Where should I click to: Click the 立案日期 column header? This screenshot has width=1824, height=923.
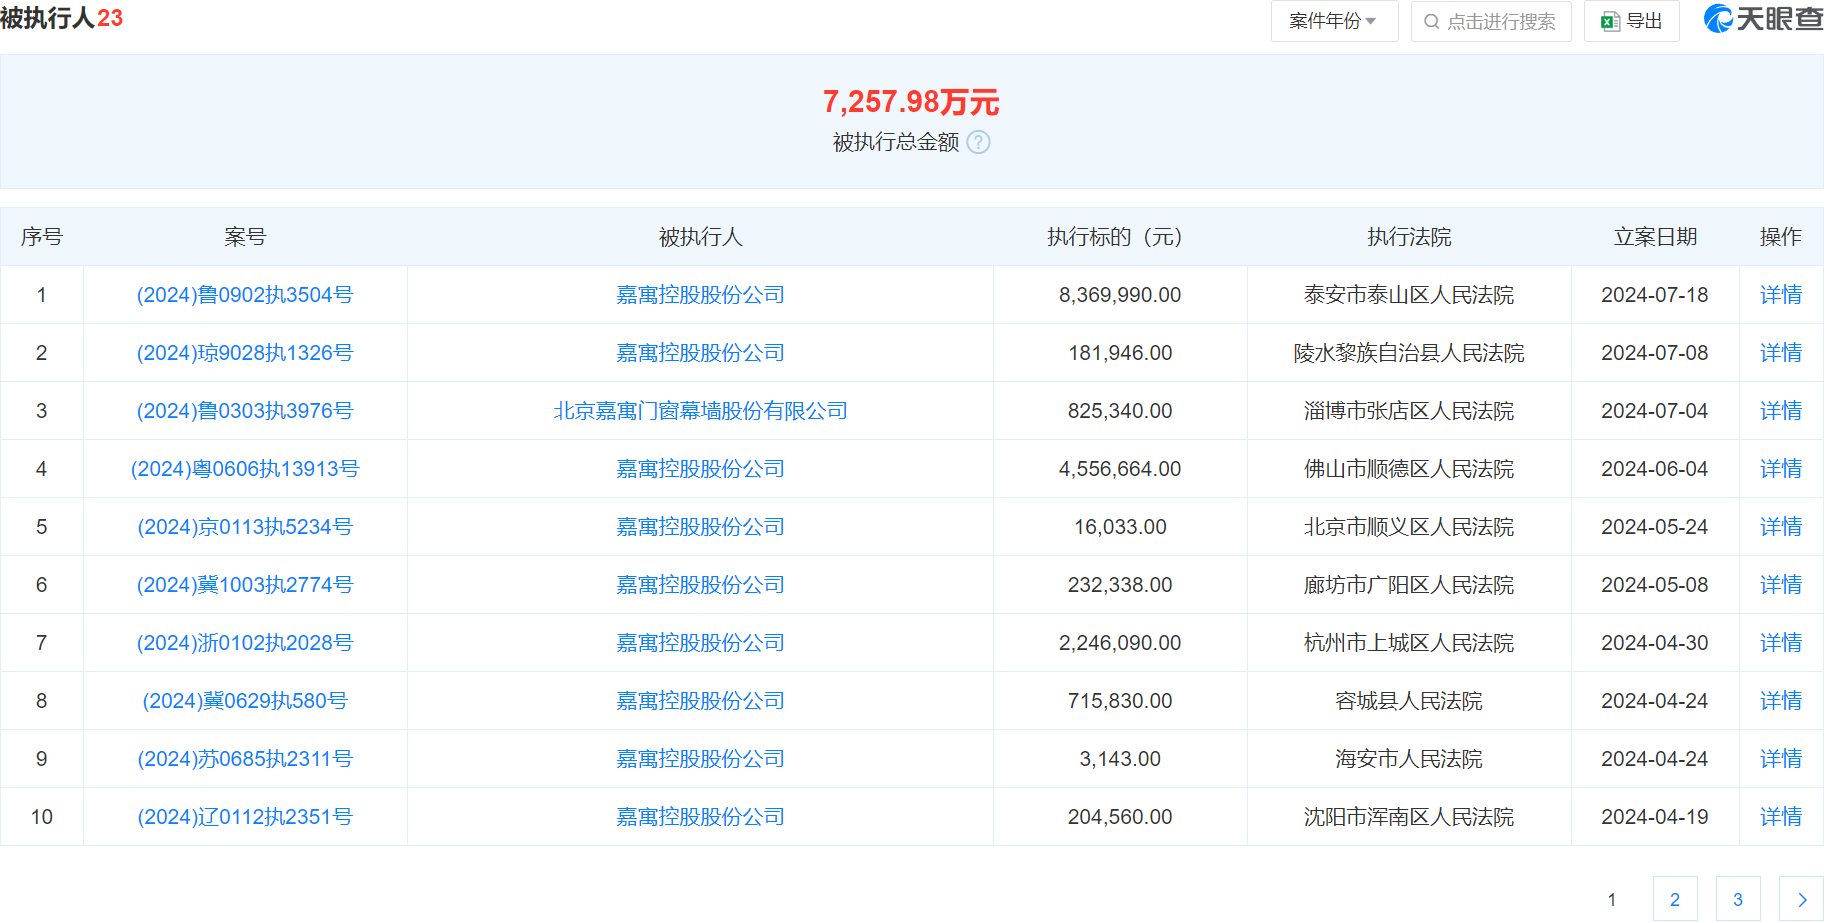click(x=1655, y=237)
